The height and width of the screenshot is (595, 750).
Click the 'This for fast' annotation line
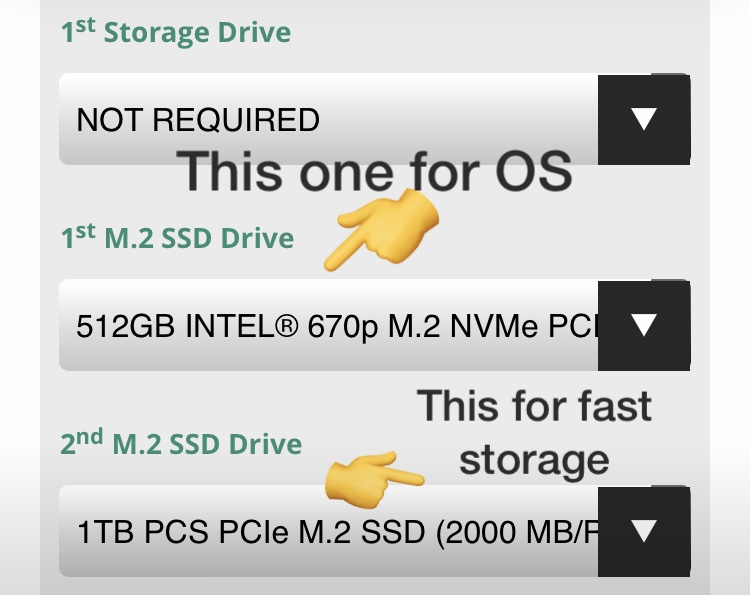(x=534, y=406)
